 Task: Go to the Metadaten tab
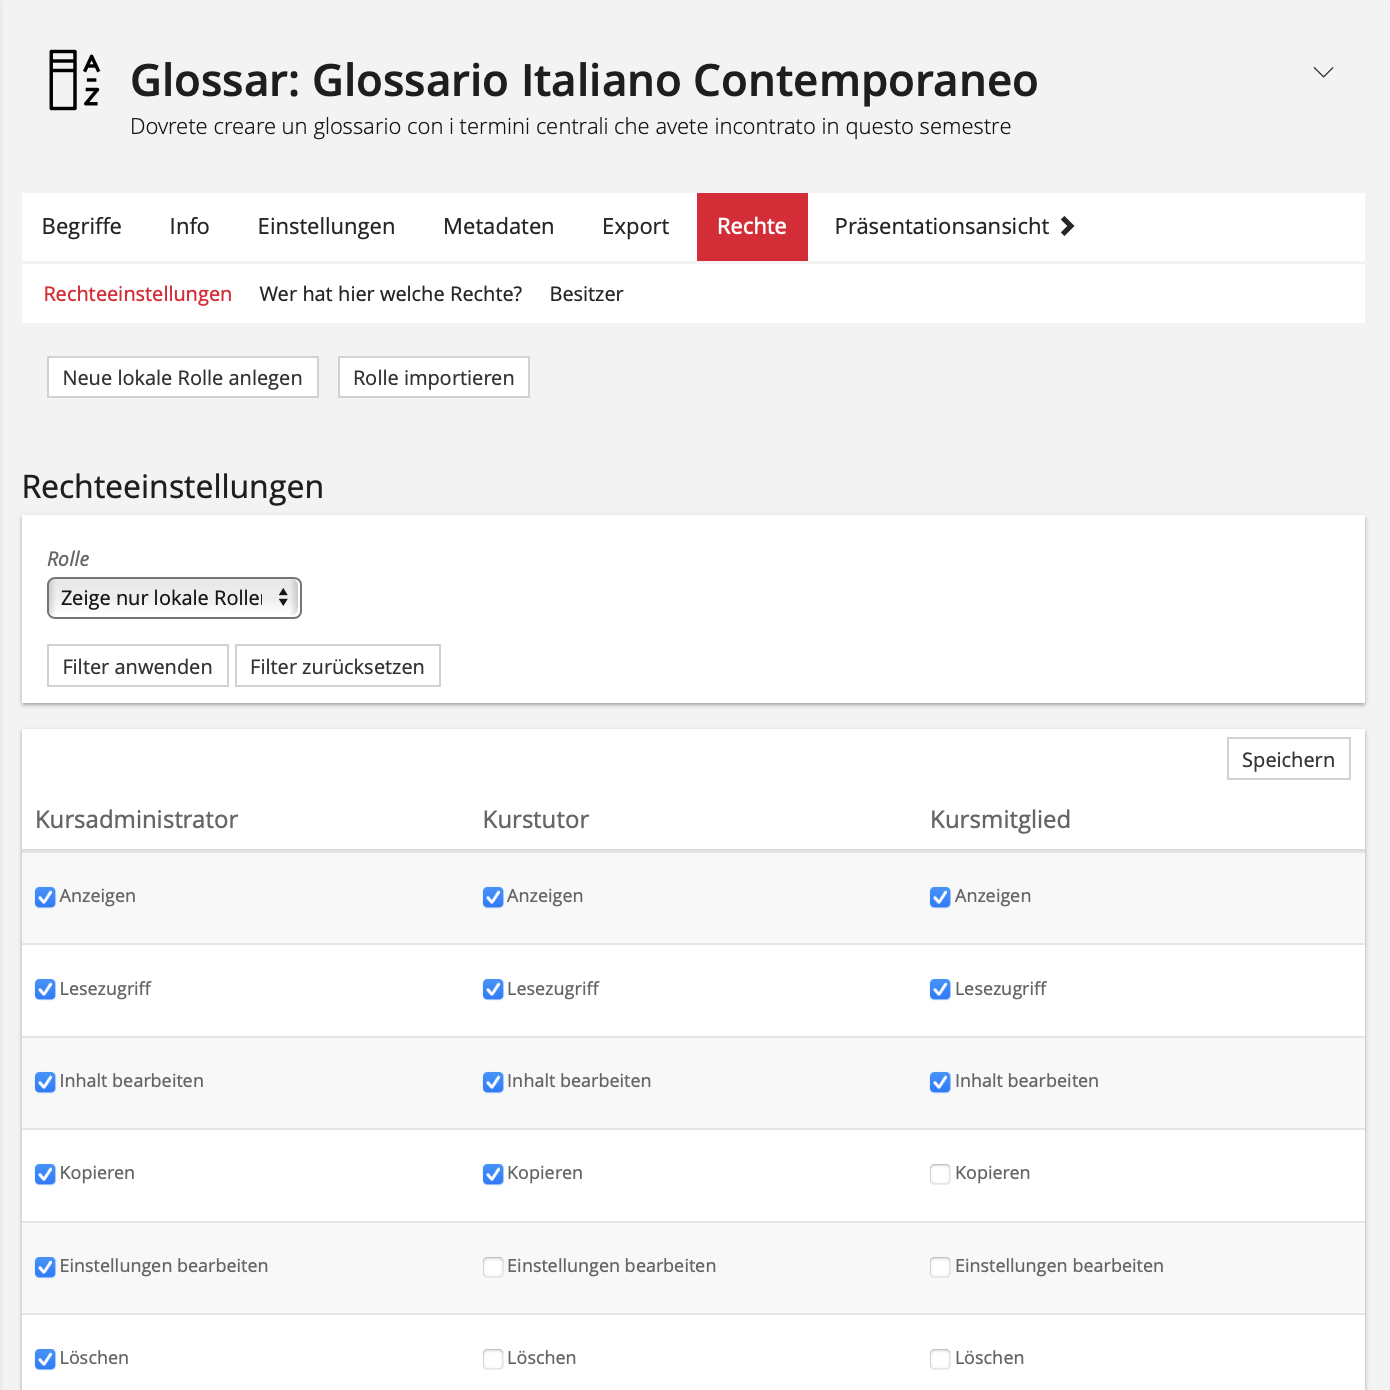[498, 226]
